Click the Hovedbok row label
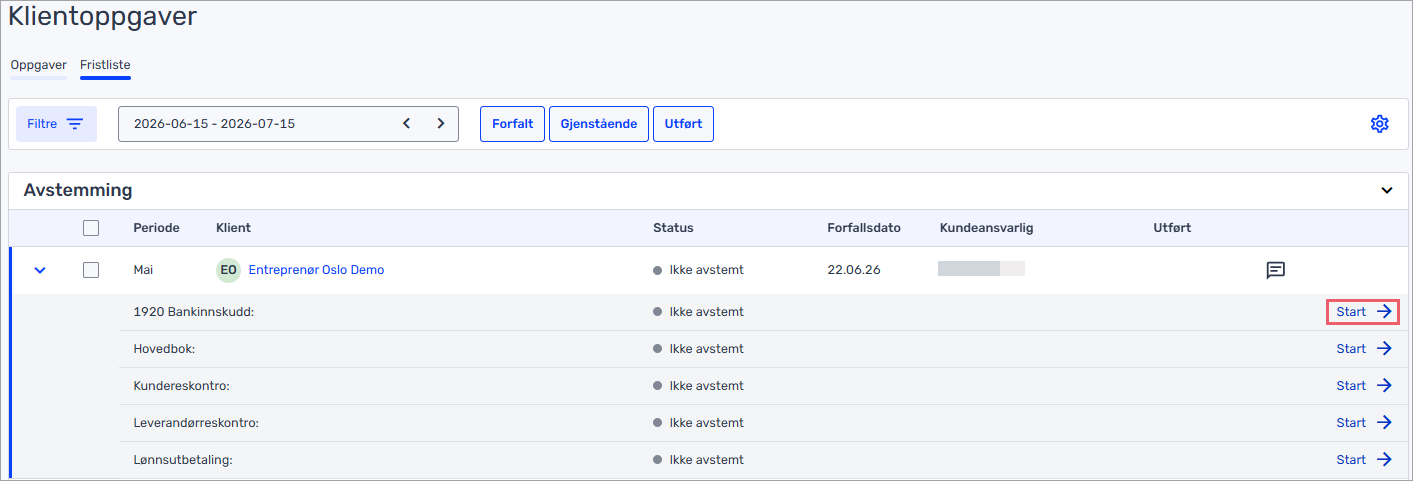Screen dimensions: 1413x481 pos(164,349)
